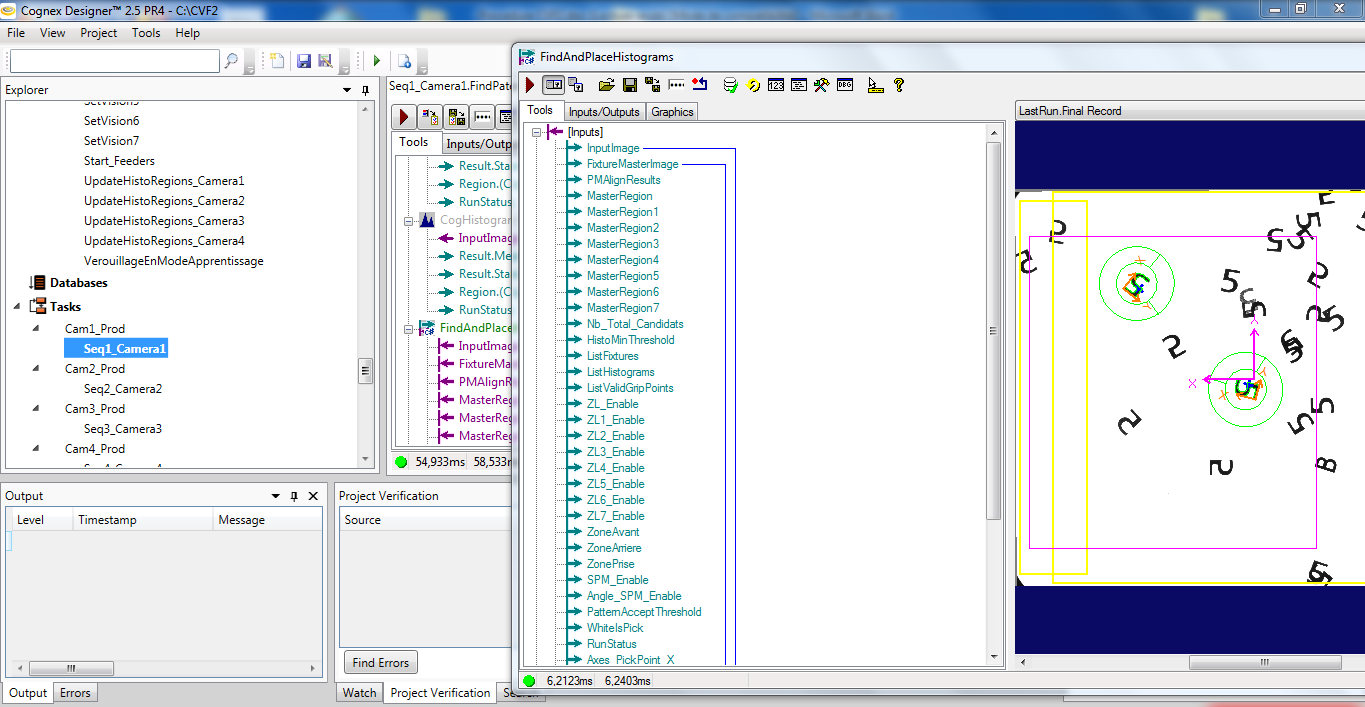Collapse the Cam2_Prod node in Explorer
This screenshot has height=707, width=1365.
[37, 369]
